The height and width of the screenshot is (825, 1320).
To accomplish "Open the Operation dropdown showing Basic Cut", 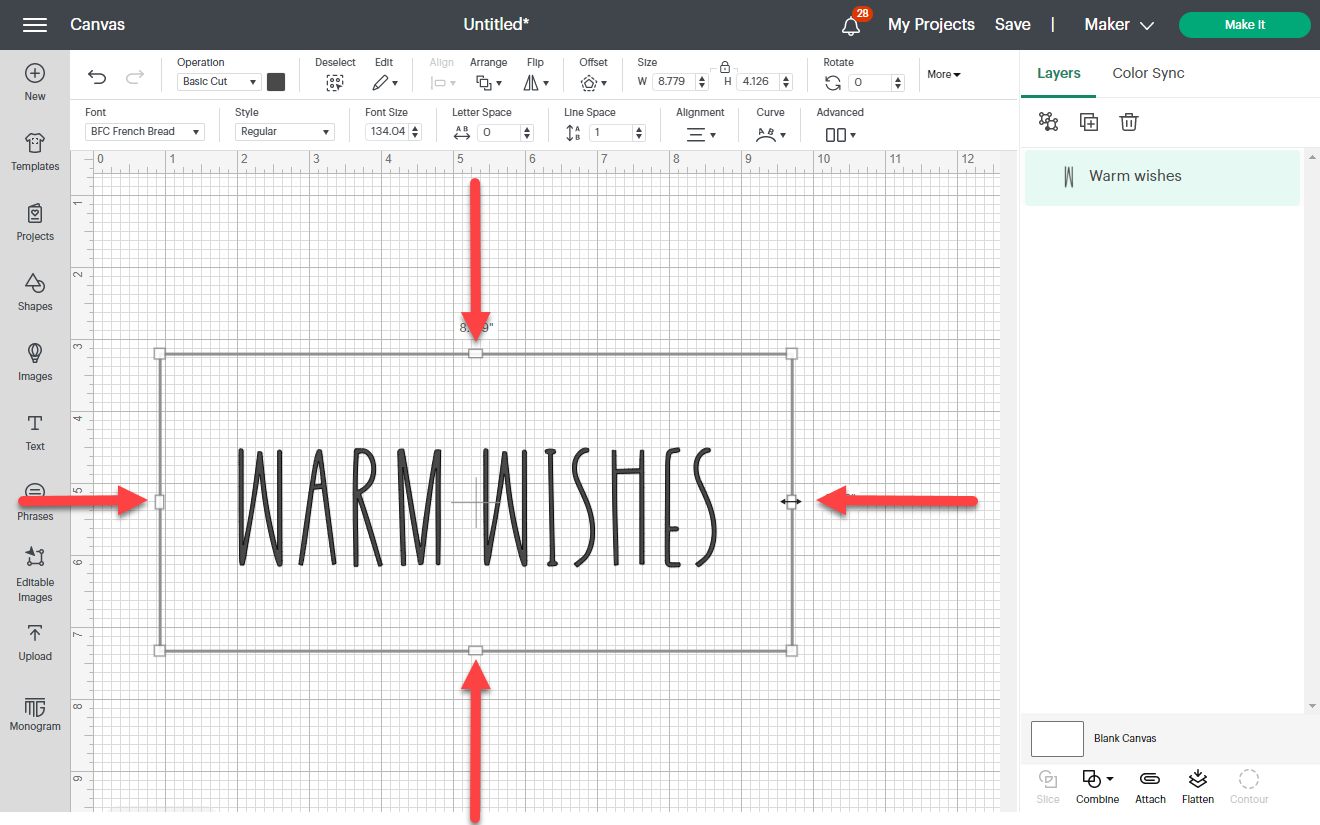I will pyautogui.click(x=218, y=81).
